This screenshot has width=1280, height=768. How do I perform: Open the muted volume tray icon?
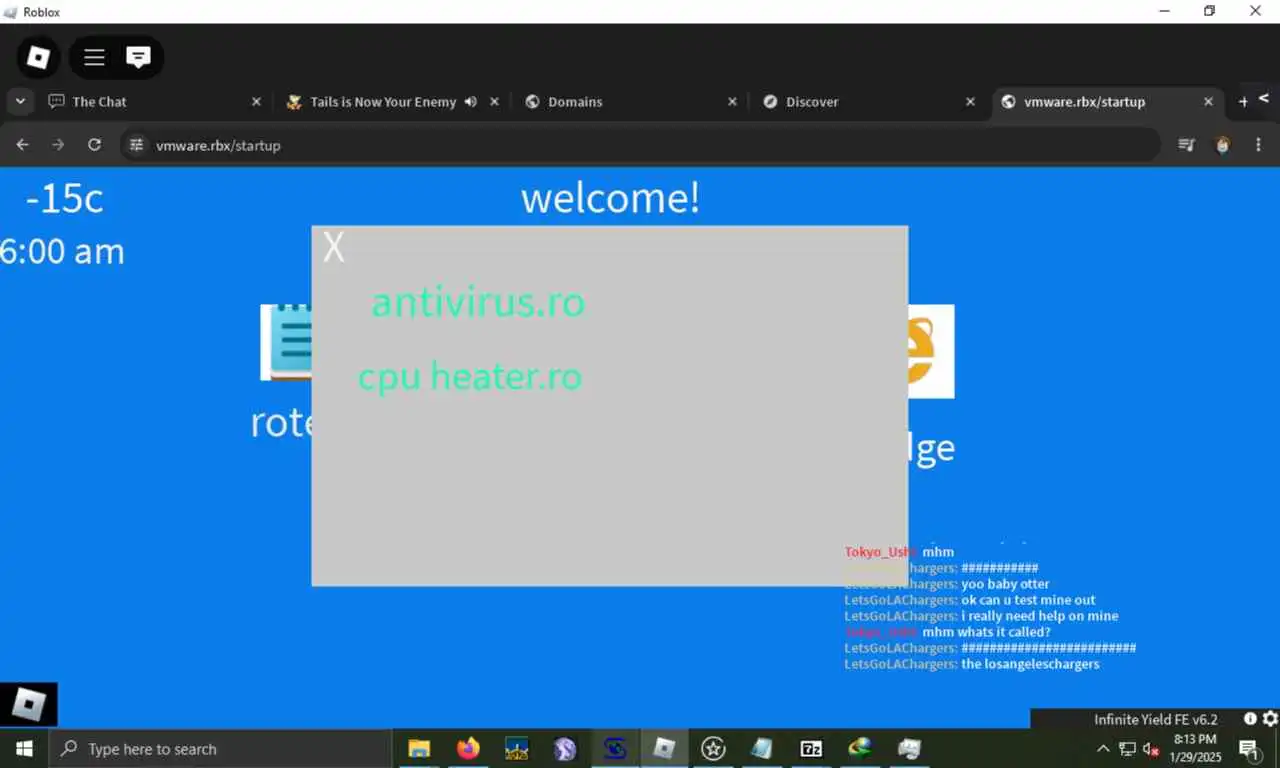(x=1151, y=748)
